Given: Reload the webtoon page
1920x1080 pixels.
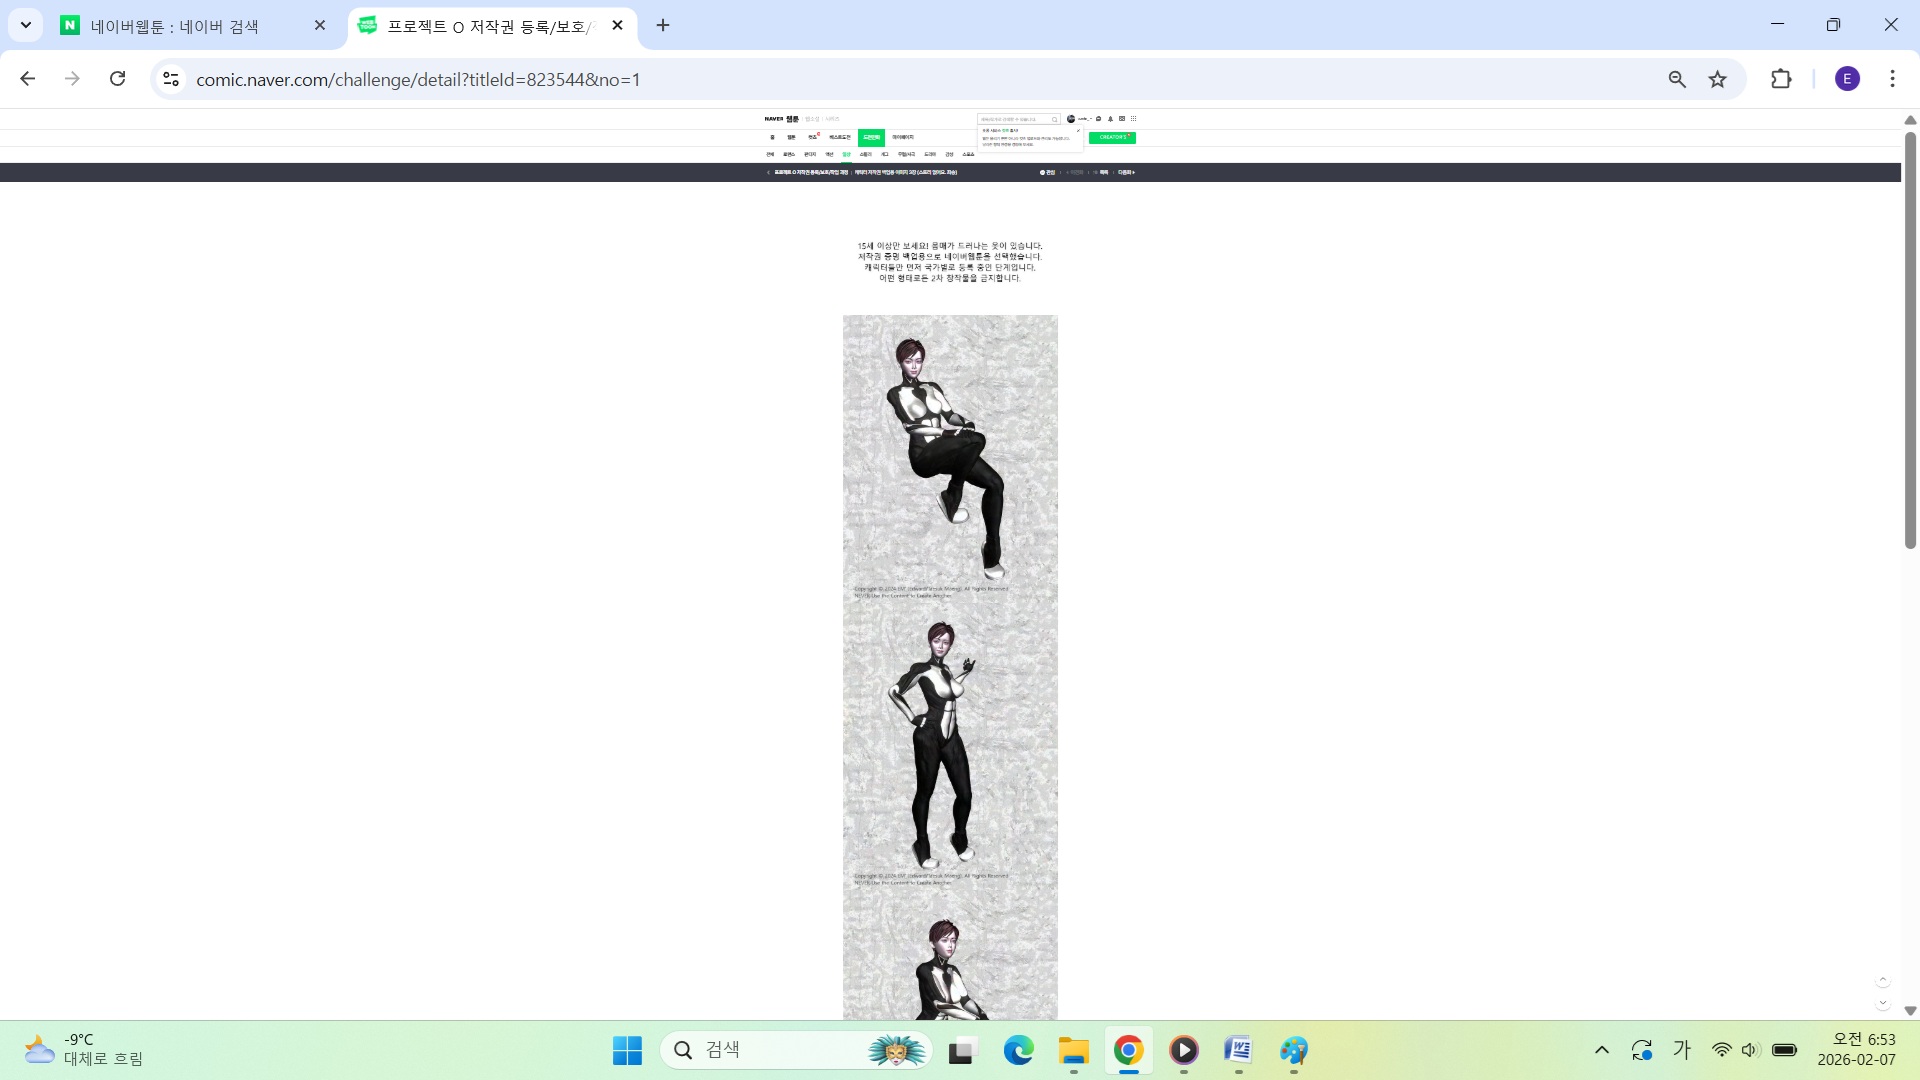Looking at the screenshot, I should [x=117, y=79].
